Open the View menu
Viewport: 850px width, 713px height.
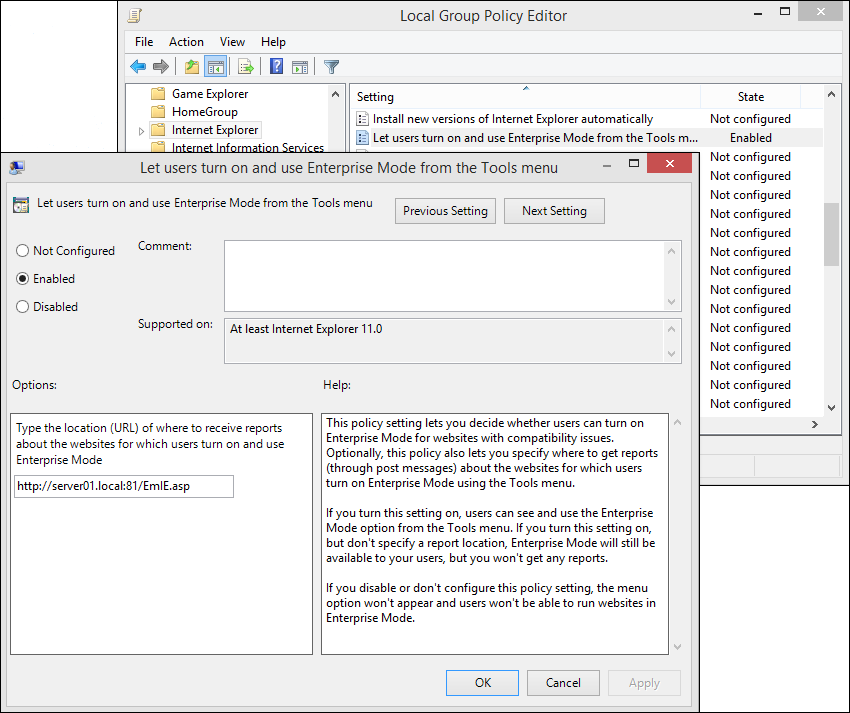coord(232,42)
